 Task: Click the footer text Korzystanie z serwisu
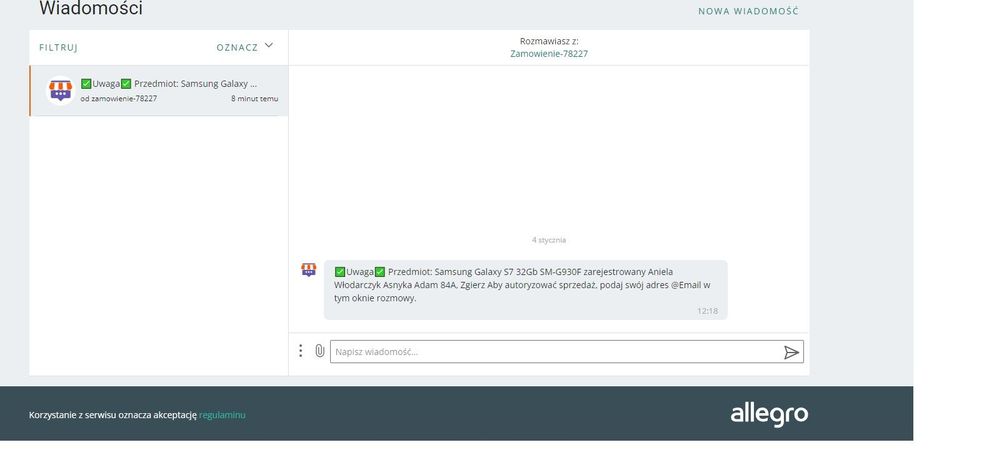point(113,415)
